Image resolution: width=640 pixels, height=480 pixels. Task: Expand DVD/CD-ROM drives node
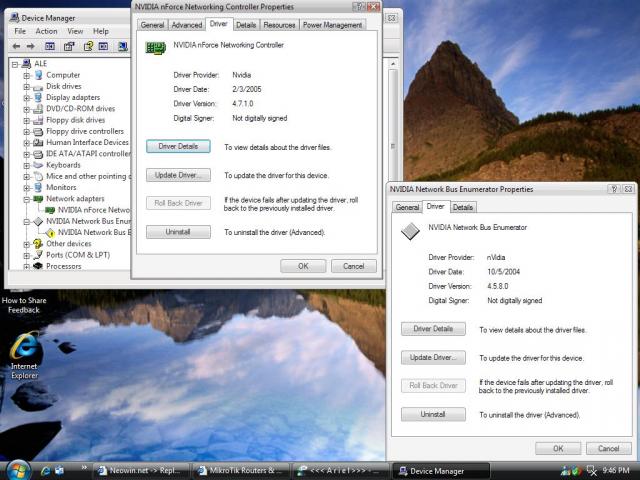point(27,109)
